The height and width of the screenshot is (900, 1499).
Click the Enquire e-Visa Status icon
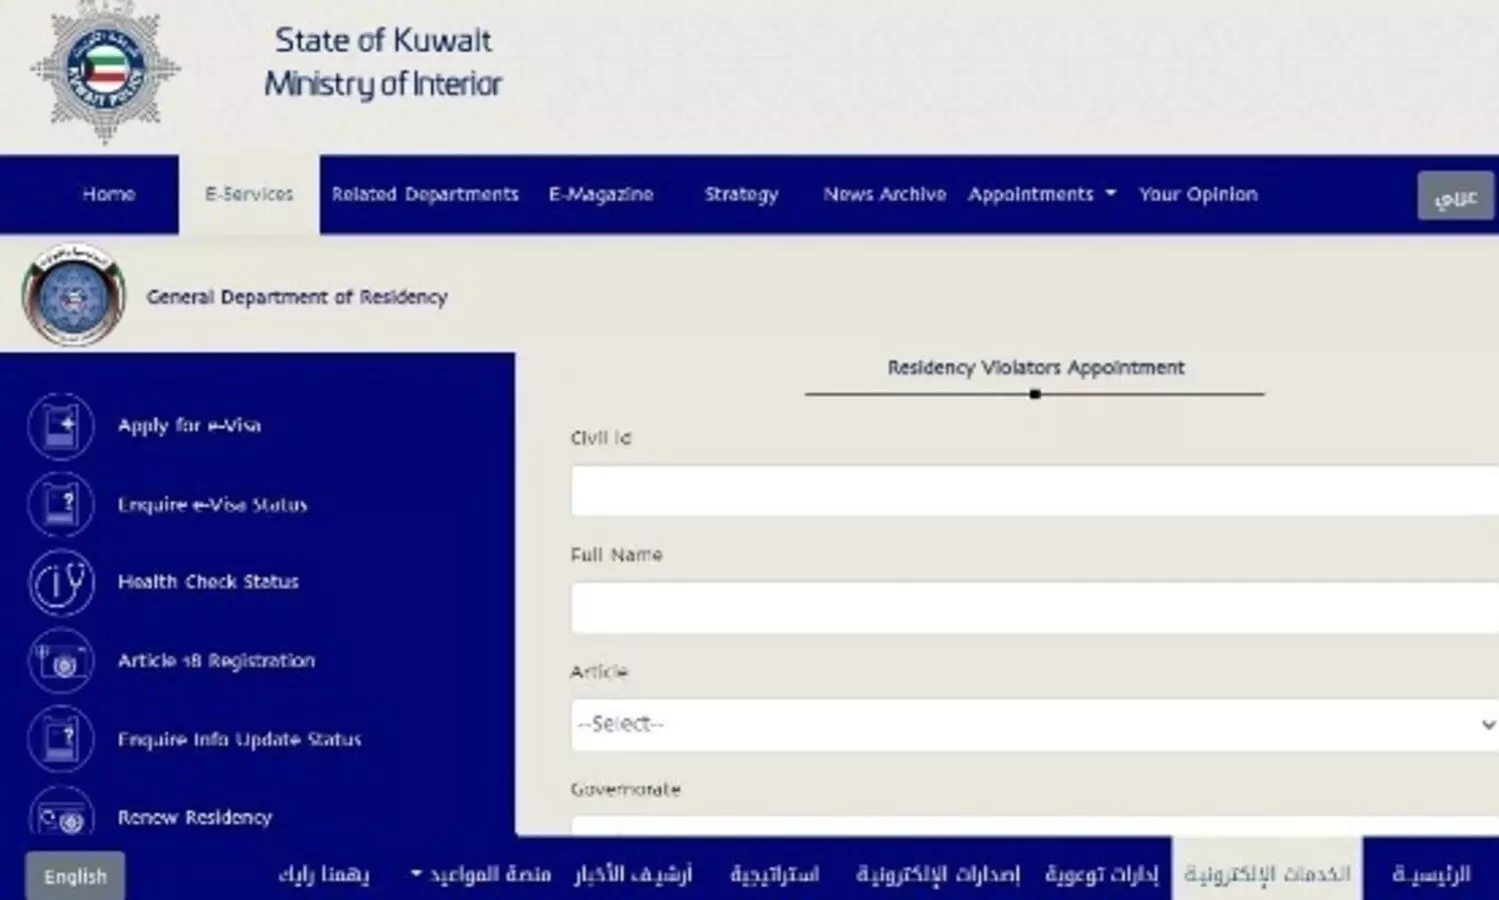coord(61,505)
